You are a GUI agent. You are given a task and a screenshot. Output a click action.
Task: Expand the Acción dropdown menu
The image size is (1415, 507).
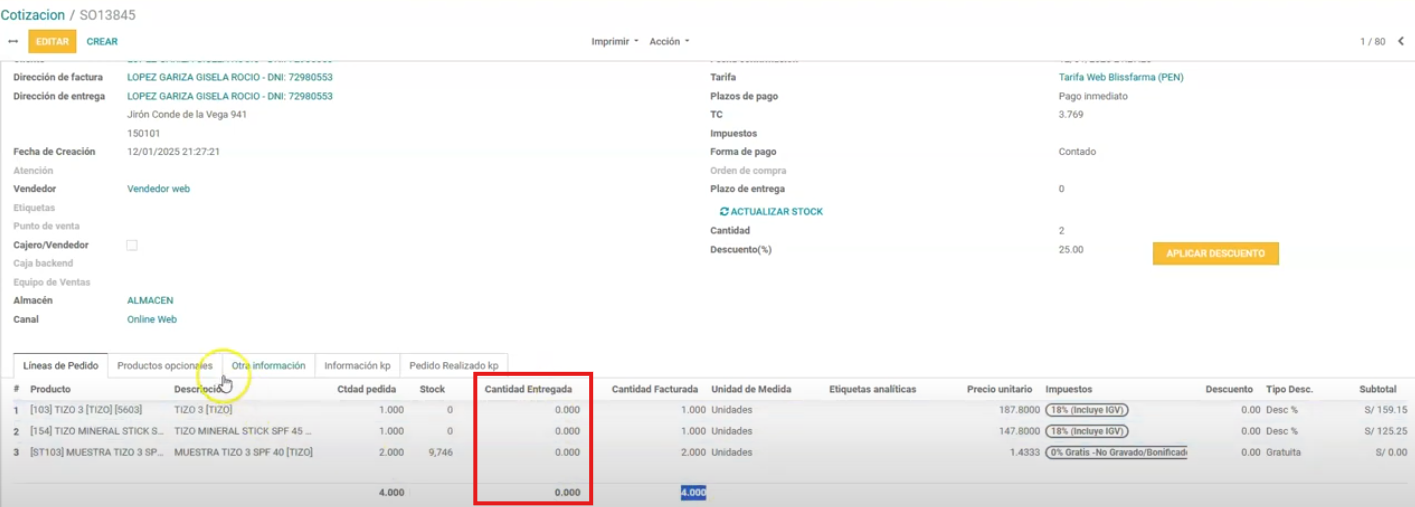click(669, 41)
